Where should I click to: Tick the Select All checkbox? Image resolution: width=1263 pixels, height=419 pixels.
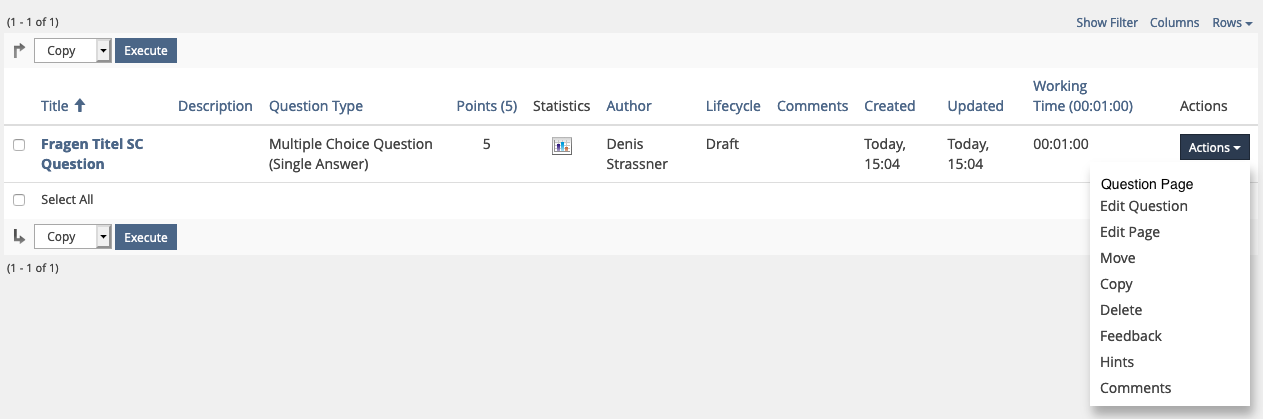point(19,200)
